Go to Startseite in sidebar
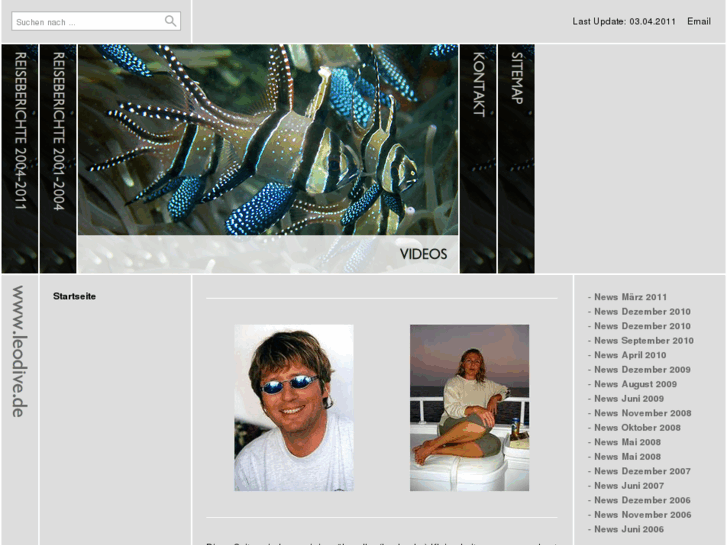 74,296
